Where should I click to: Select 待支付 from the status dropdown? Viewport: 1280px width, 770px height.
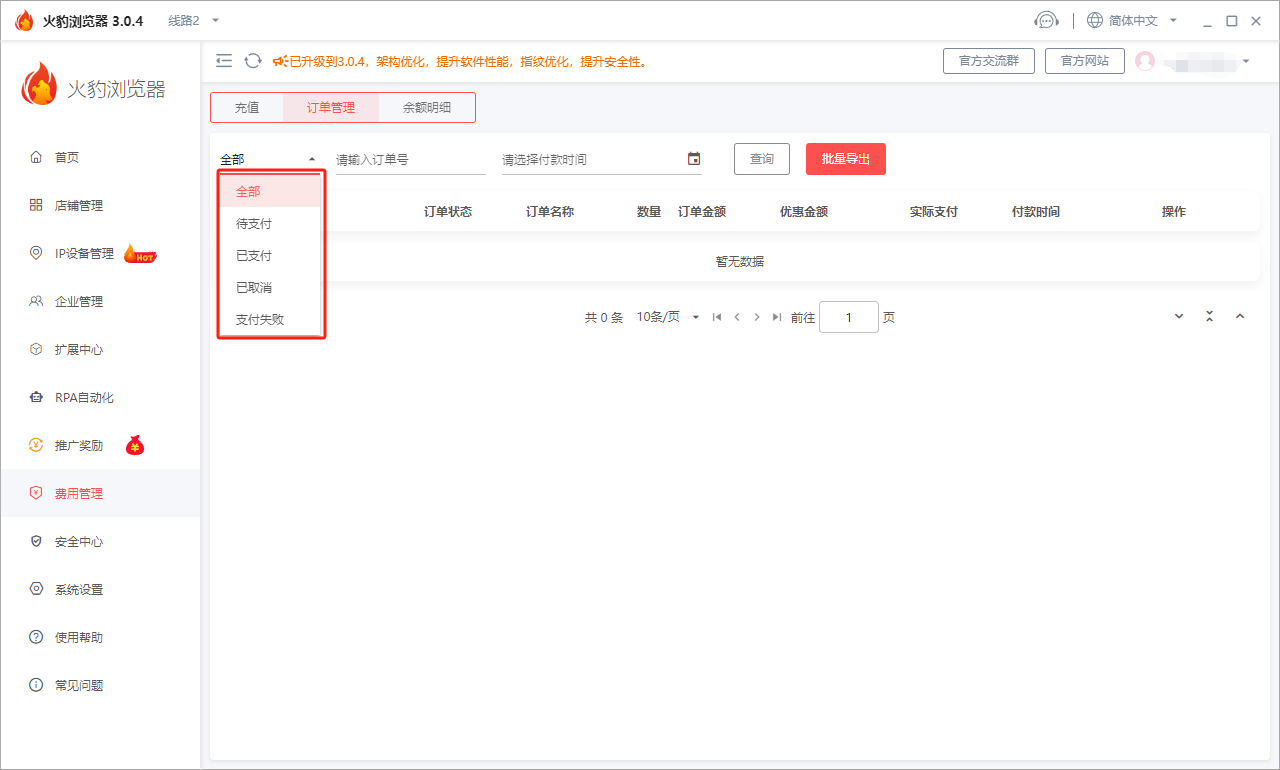tap(254, 224)
